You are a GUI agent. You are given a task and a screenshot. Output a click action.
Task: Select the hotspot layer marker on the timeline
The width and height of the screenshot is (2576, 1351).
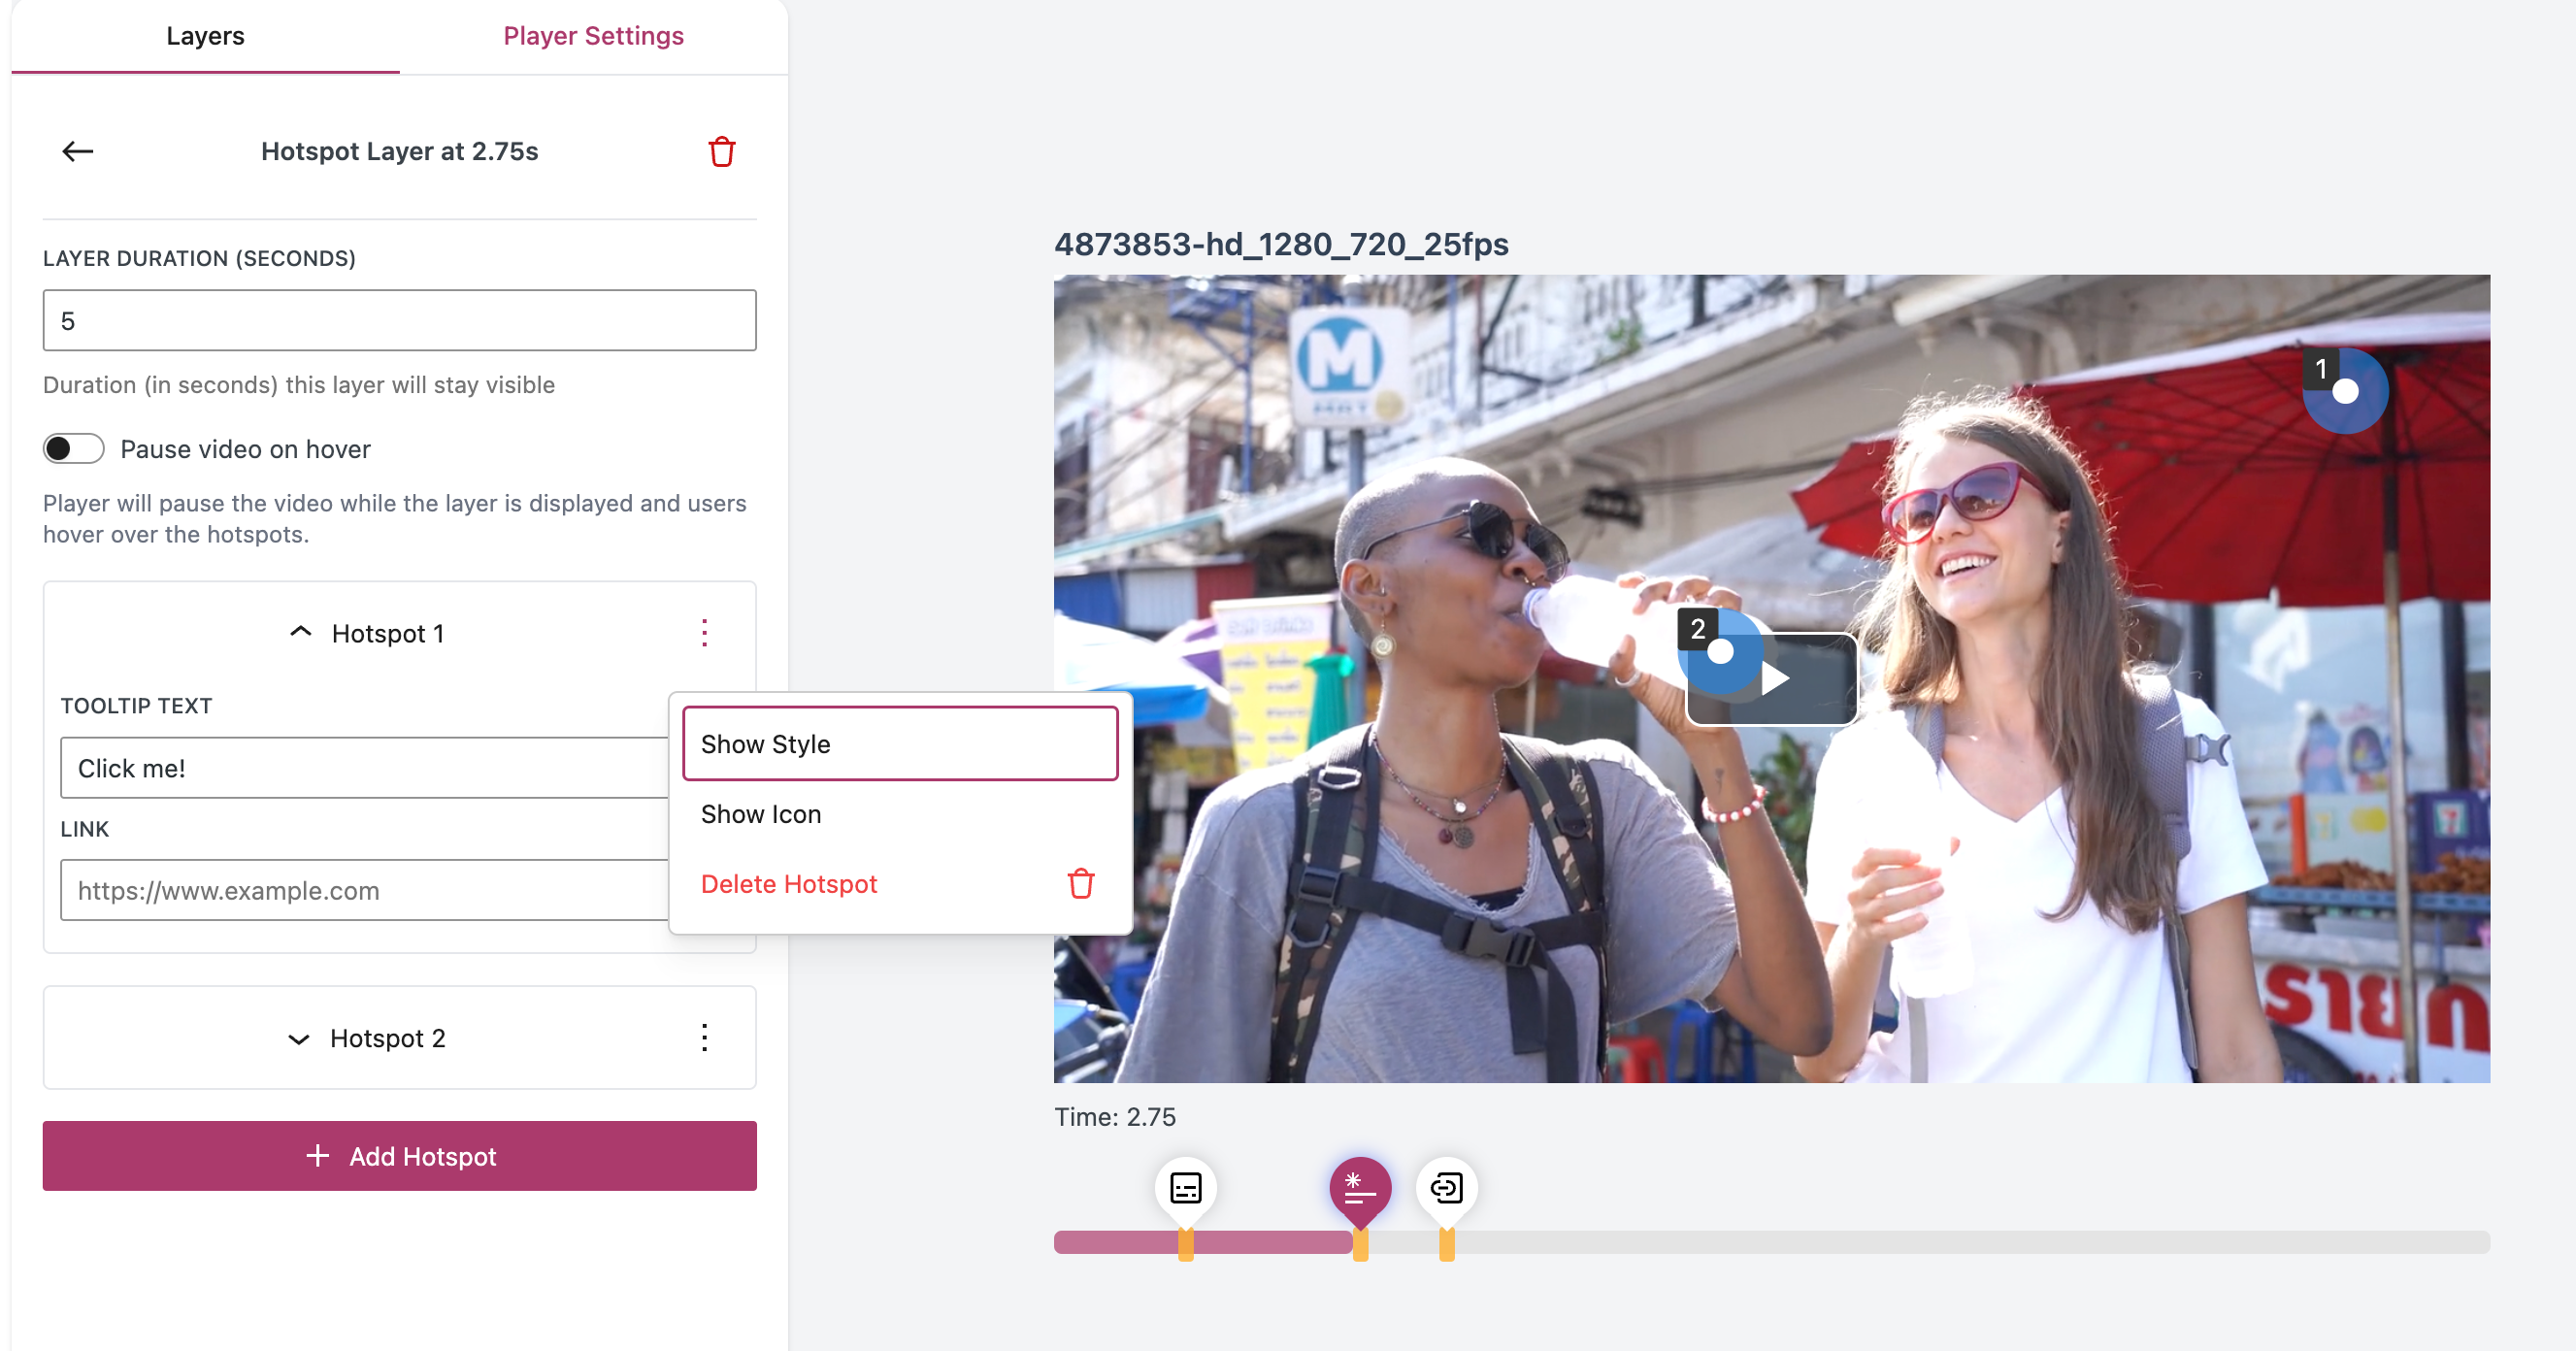[x=1359, y=1188]
